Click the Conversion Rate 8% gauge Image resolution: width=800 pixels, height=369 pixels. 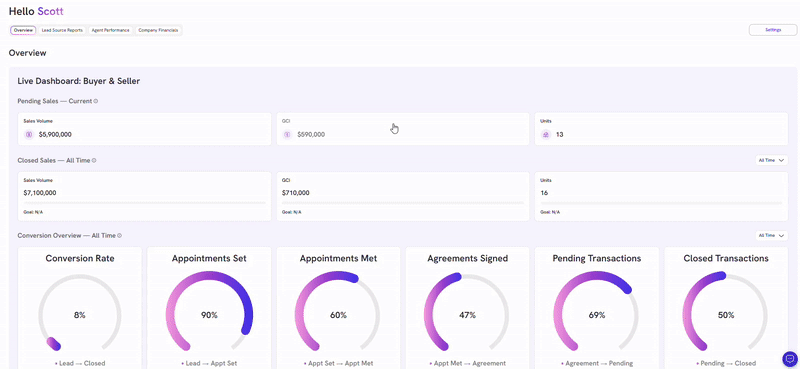point(80,312)
